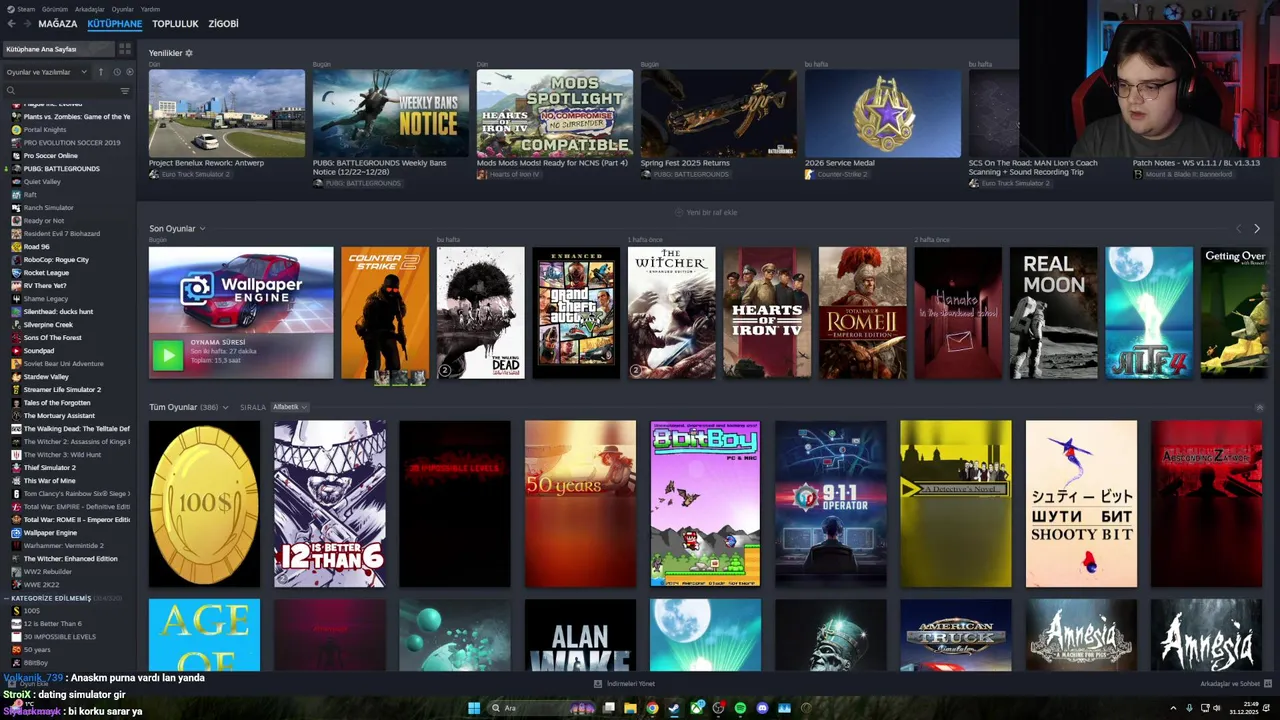Screen dimensions: 1280x720
Task: Switch to the KÜTÜPHANE tab
Action: 114,24
